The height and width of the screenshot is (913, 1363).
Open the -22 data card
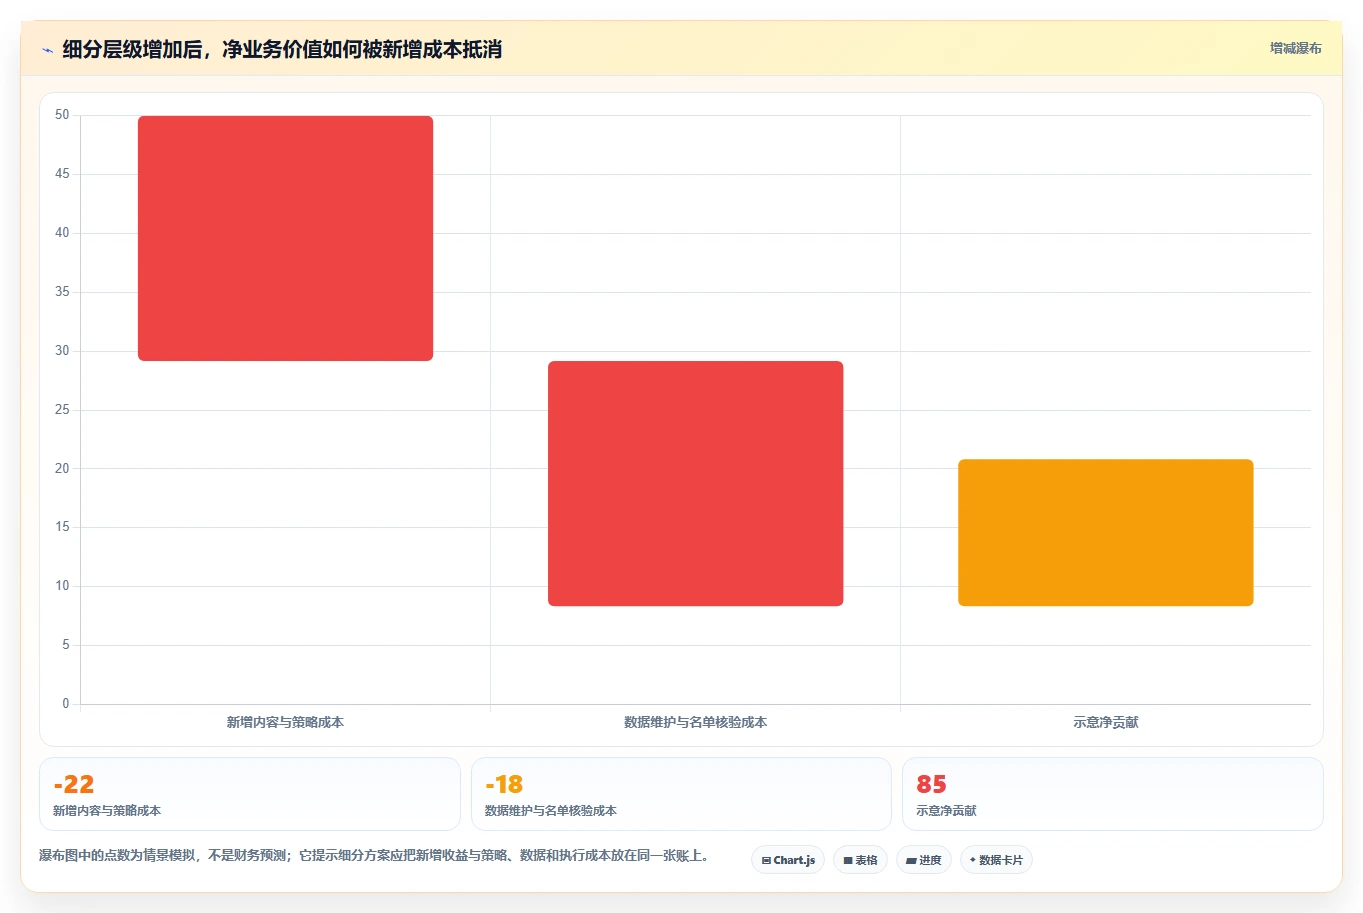250,794
